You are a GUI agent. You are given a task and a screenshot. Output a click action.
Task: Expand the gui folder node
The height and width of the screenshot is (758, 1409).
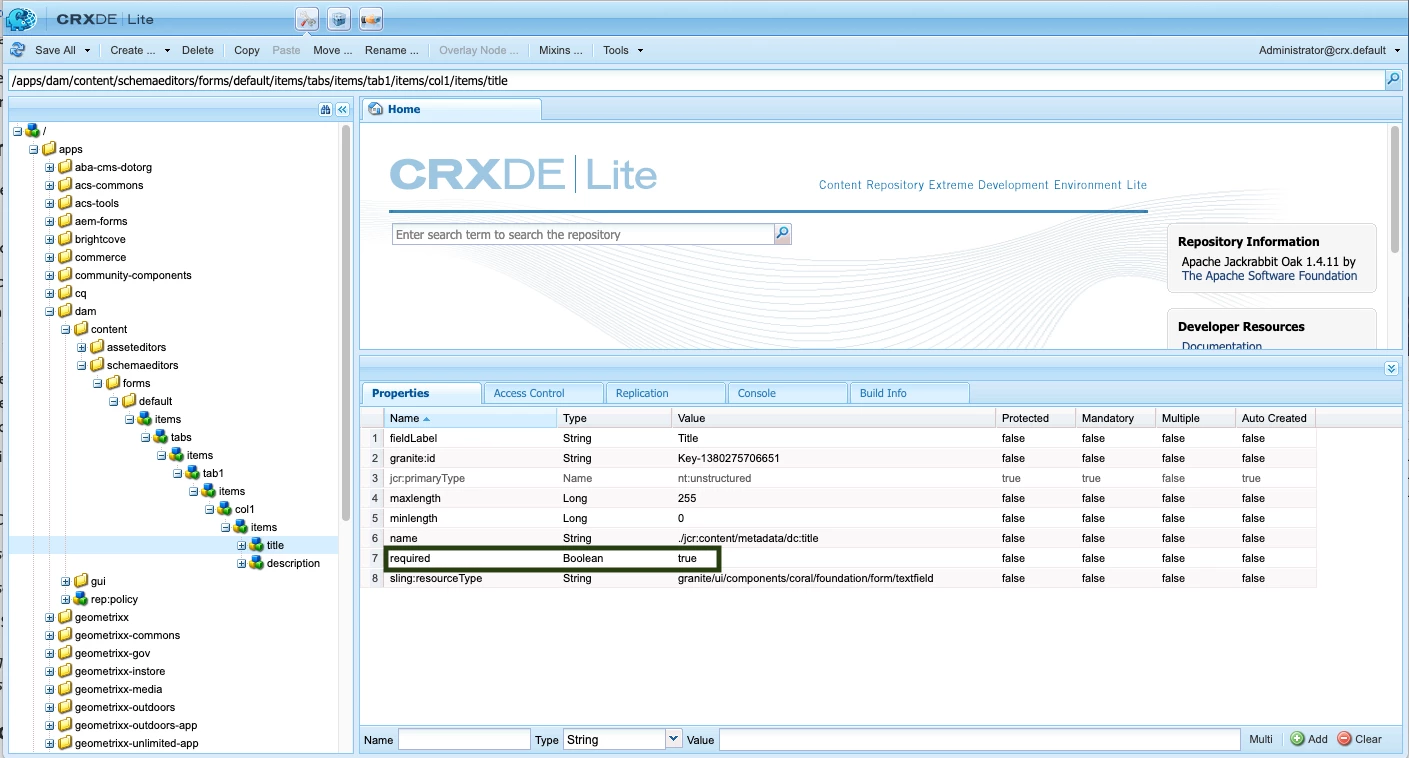pos(65,581)
